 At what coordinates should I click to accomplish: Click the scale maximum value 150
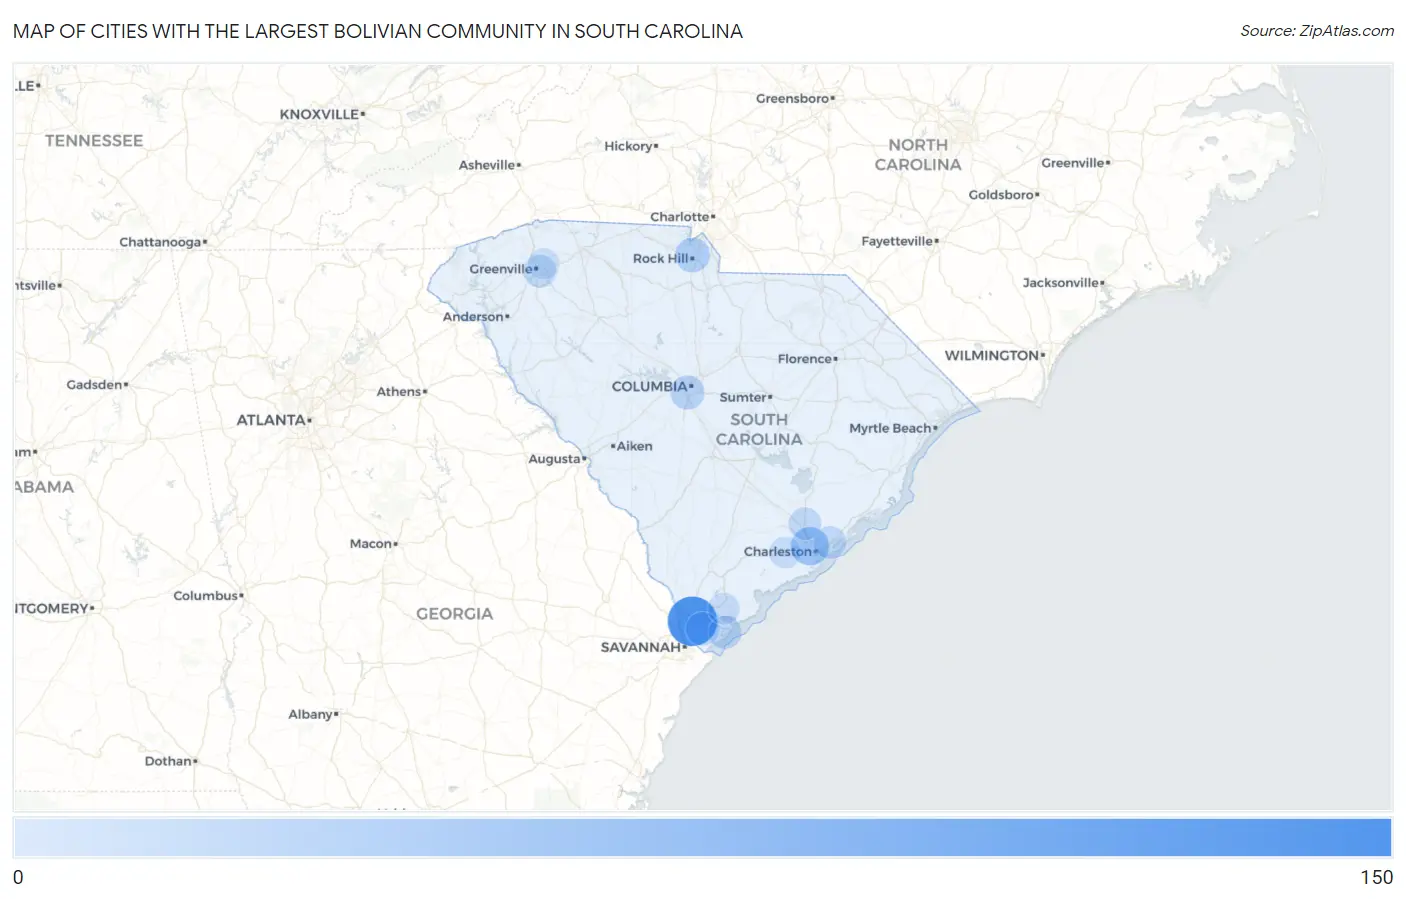[1376, 877]
